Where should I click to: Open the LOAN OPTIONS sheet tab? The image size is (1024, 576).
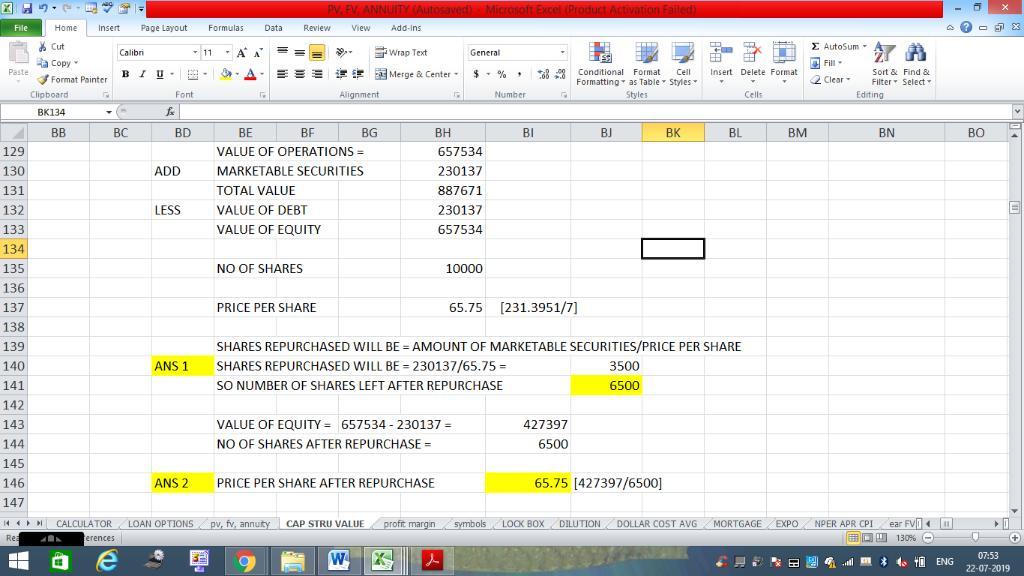(160, 523)
